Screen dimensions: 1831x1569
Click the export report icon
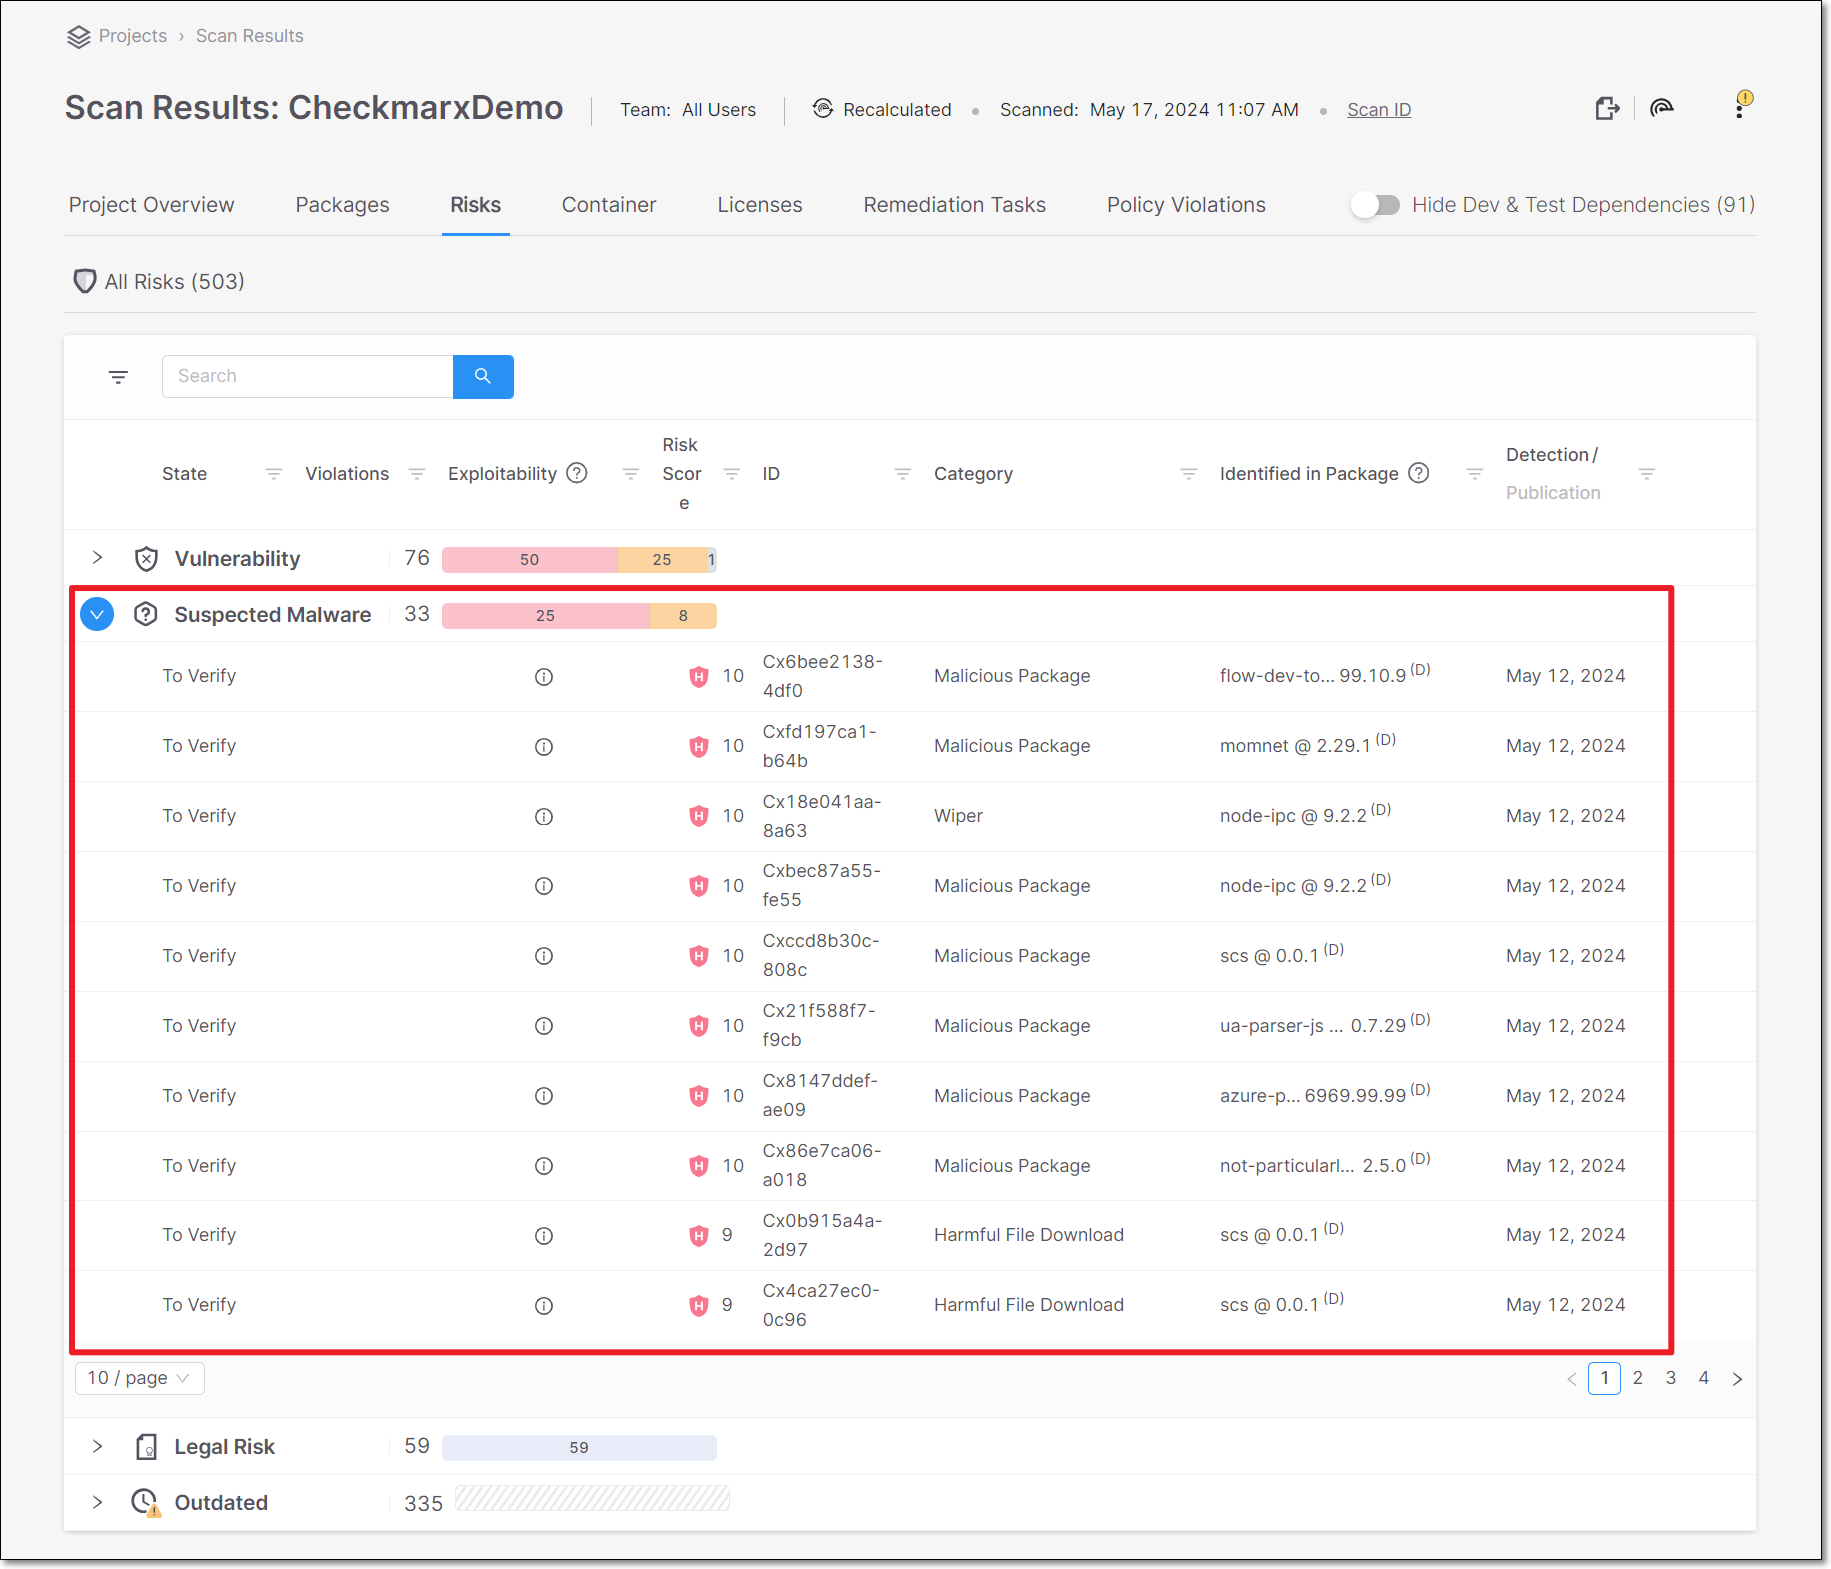pos(1607,109)
